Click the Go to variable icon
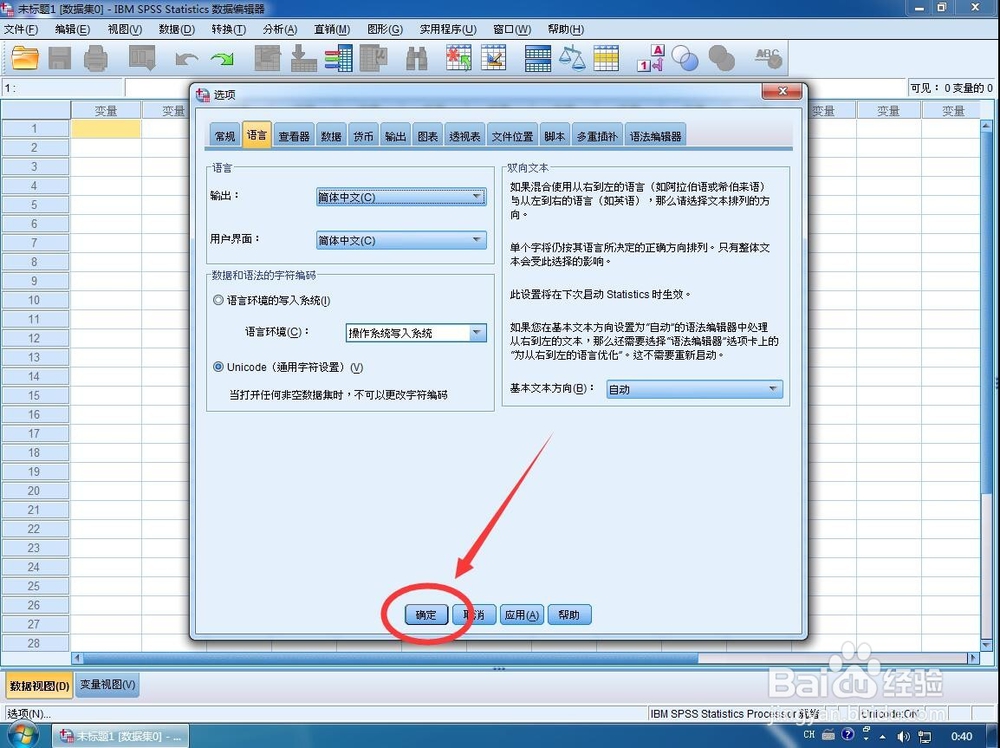 304,58
